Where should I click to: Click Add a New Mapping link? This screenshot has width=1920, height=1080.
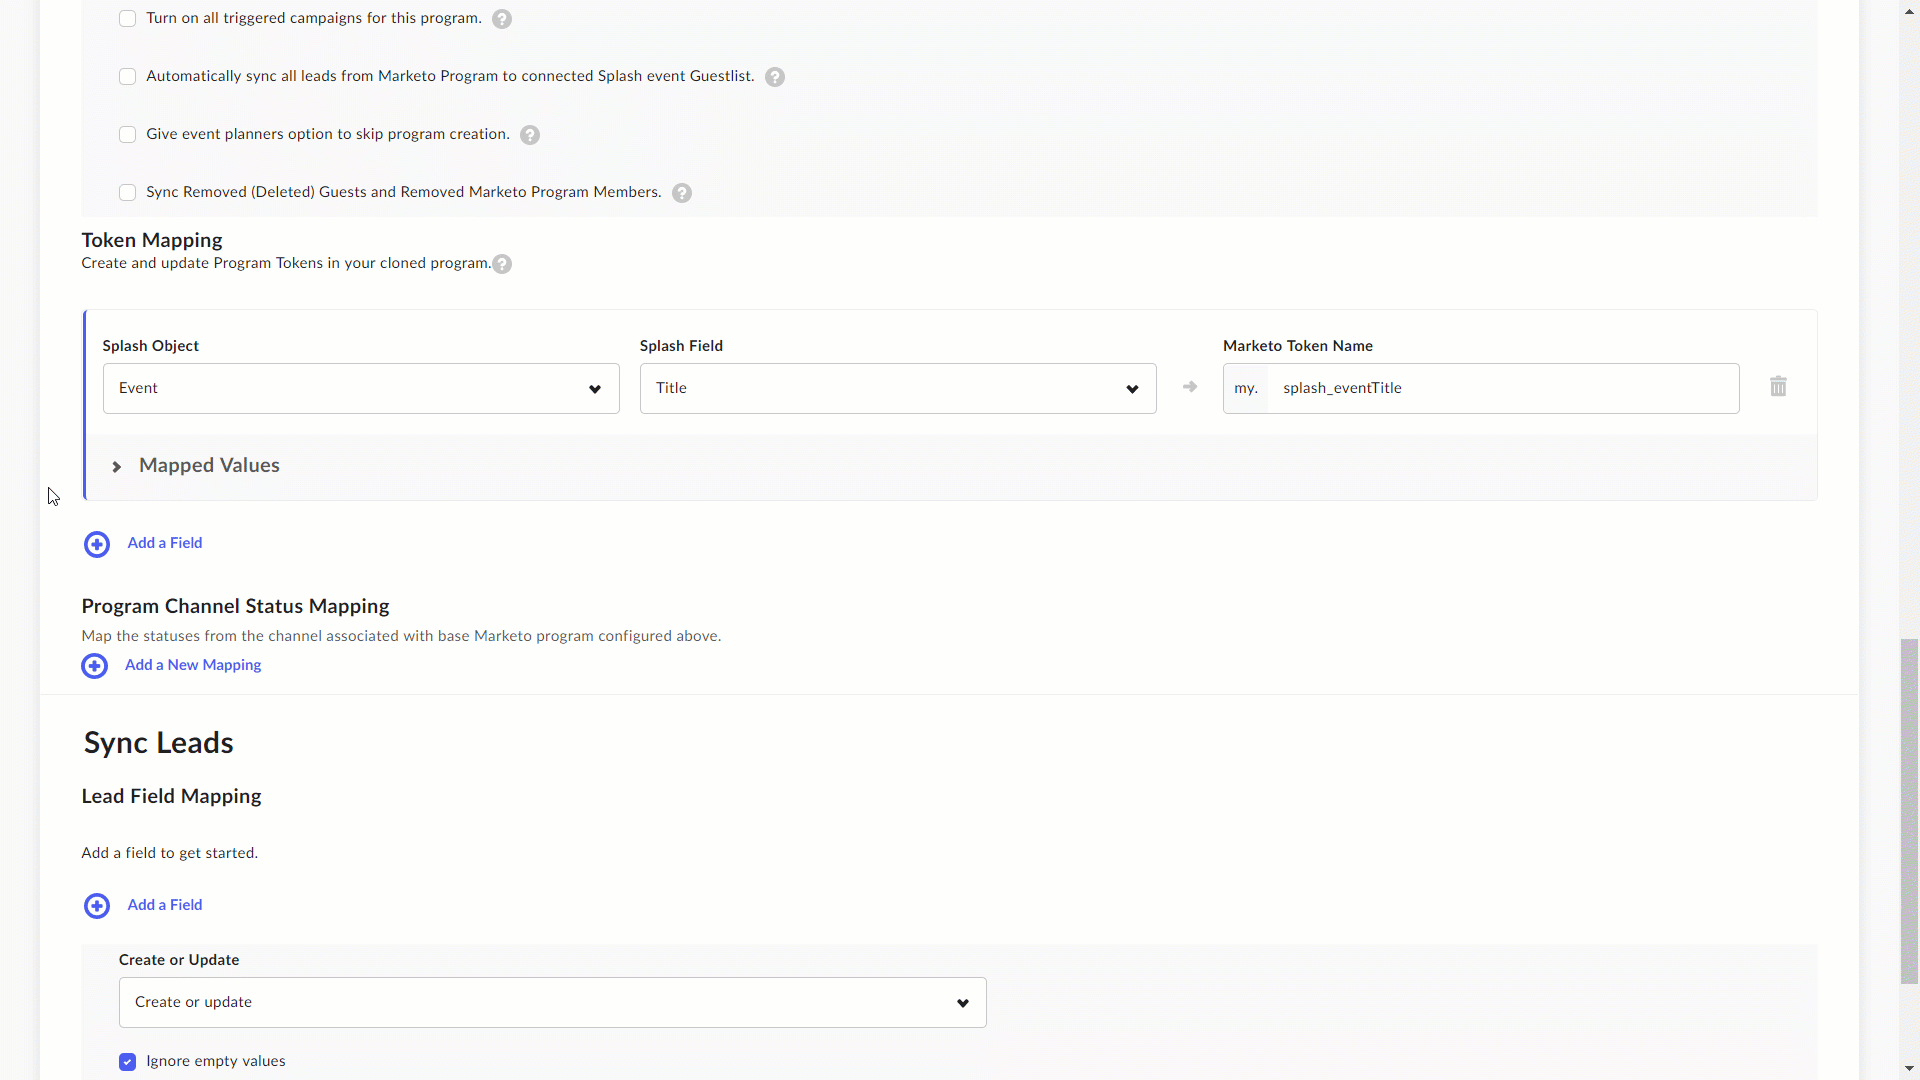point(193,665)
